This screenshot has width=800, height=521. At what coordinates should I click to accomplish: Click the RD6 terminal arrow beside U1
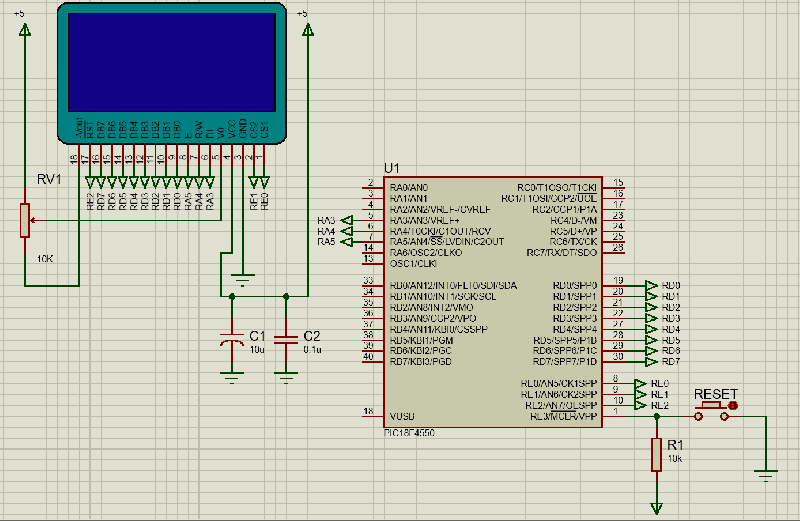(652, 351)
